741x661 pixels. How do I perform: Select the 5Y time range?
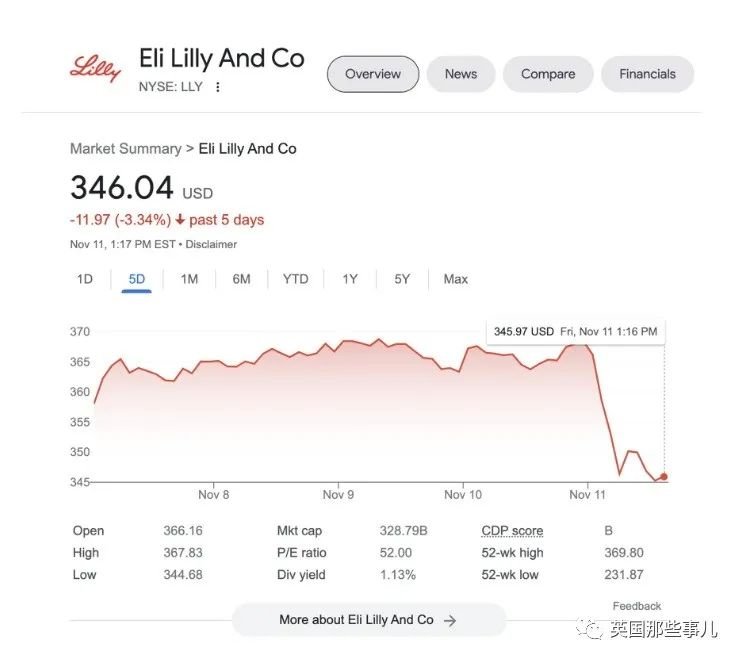tap(402, 279)
